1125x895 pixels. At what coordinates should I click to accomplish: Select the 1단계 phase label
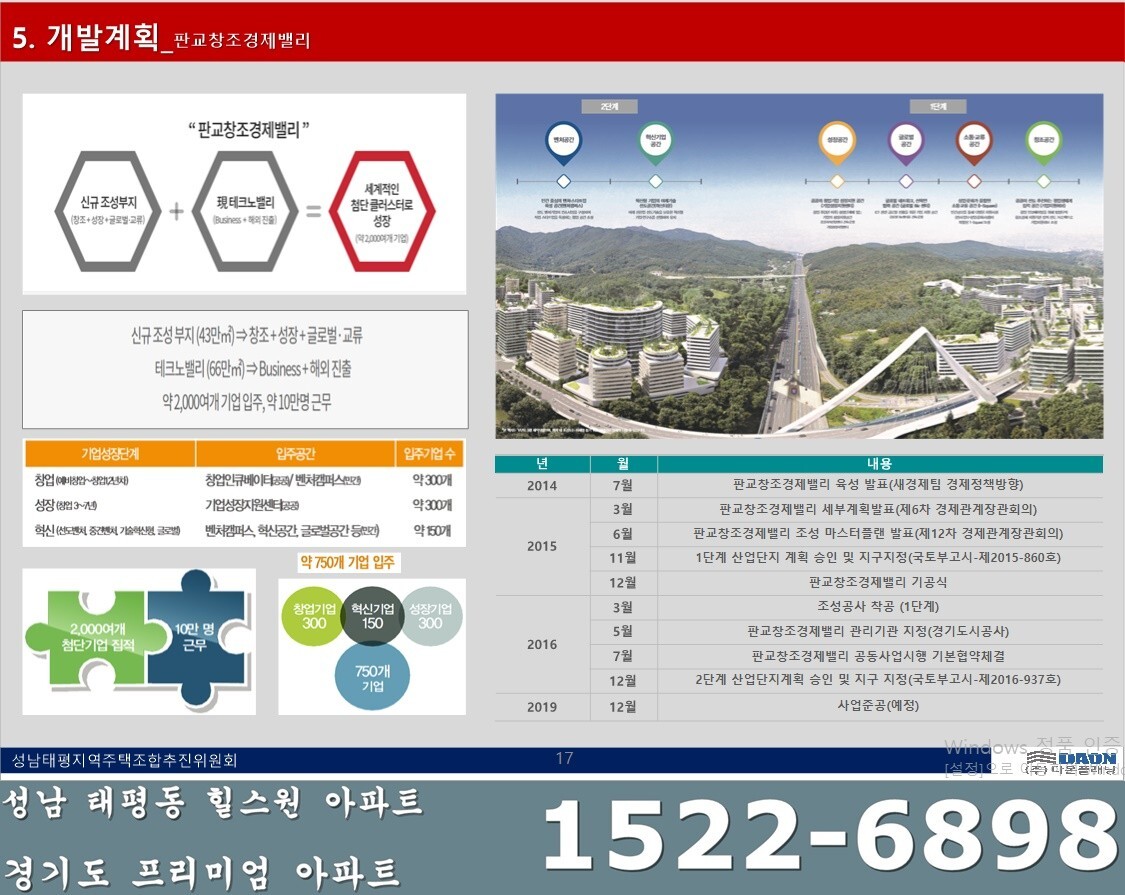(x=938, y=106)
